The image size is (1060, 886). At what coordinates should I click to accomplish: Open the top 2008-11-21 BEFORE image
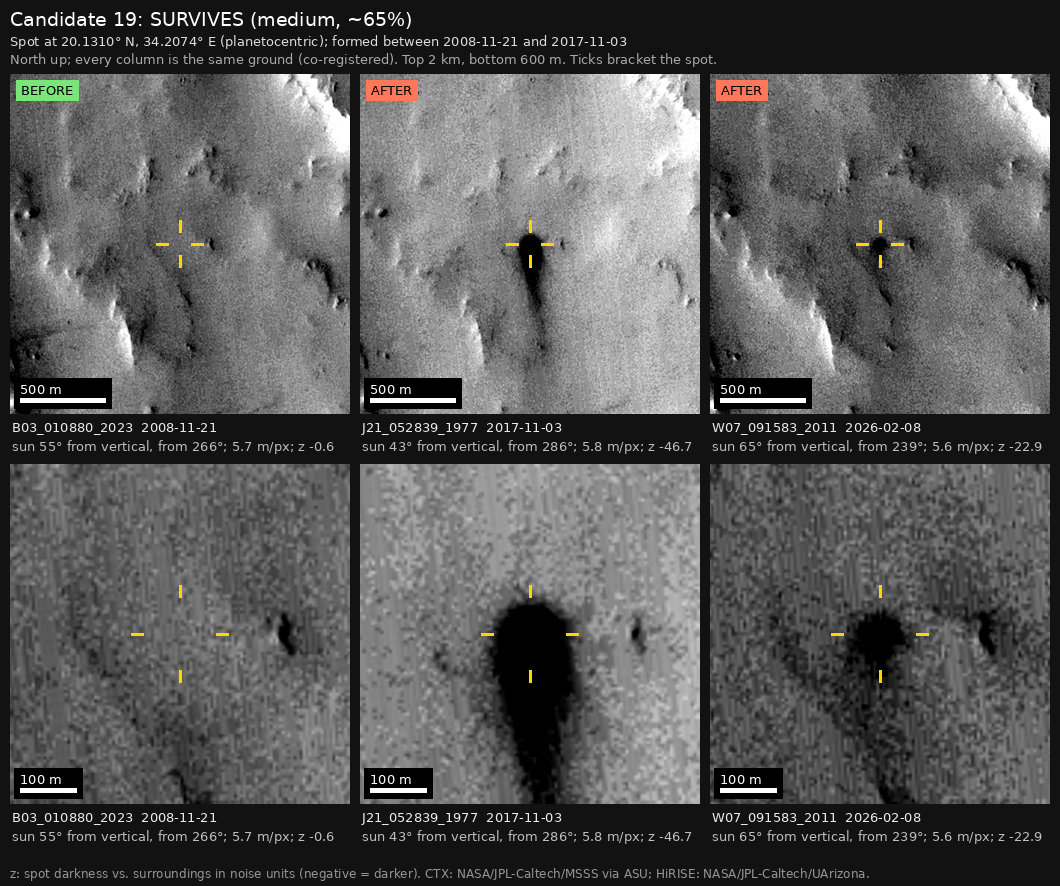click(x=180, y=244)
